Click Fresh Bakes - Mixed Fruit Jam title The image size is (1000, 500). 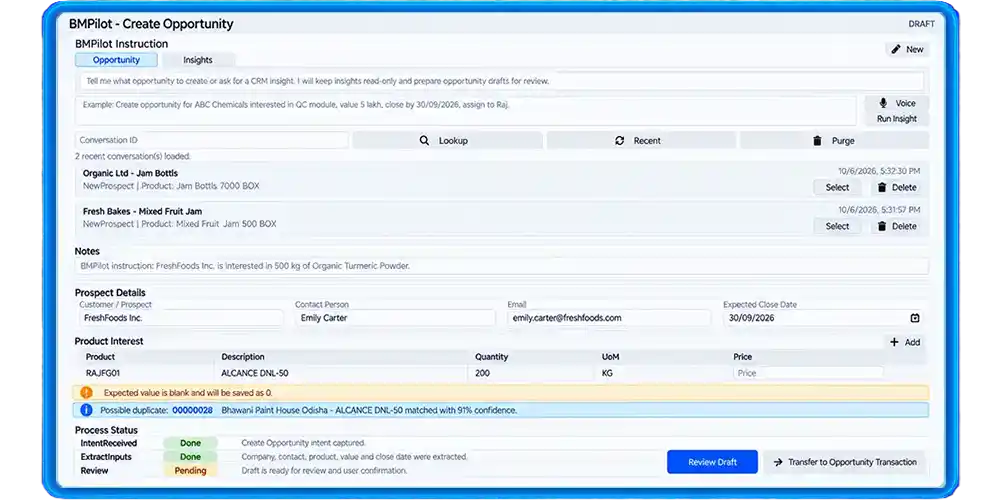(x=142, y=211)
